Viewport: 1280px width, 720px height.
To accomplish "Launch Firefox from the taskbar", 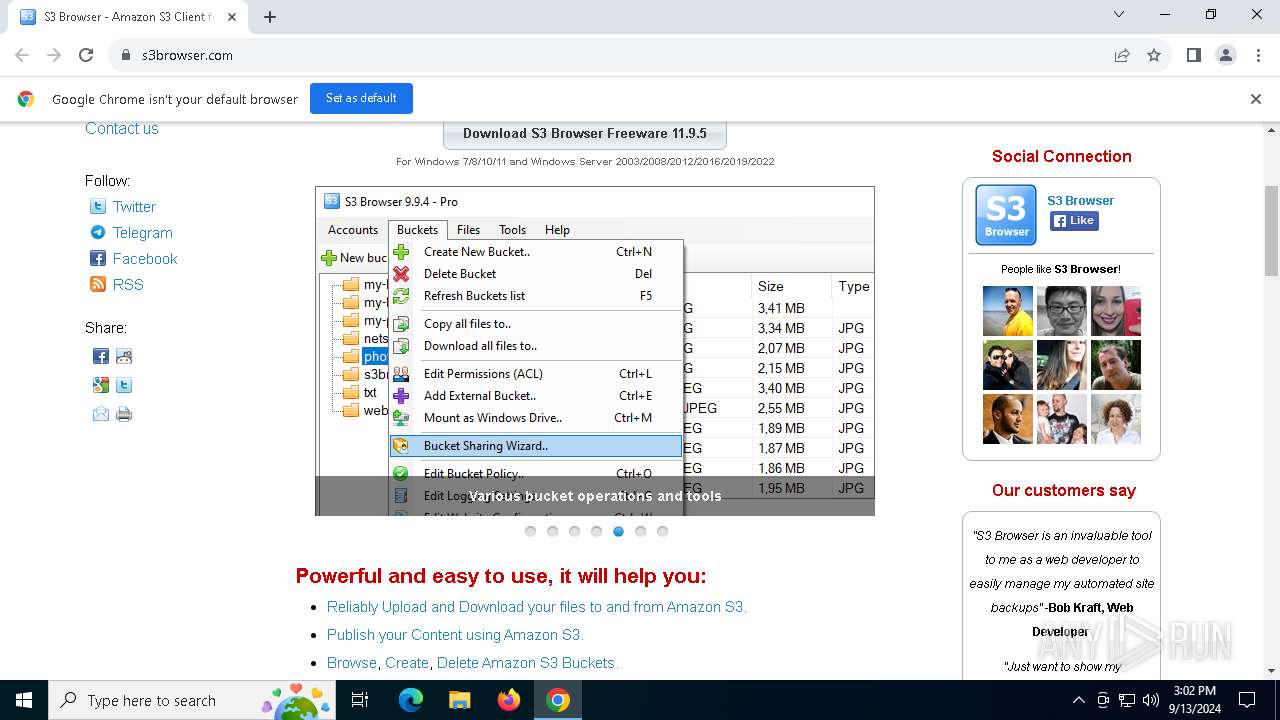I will [509, 700].
